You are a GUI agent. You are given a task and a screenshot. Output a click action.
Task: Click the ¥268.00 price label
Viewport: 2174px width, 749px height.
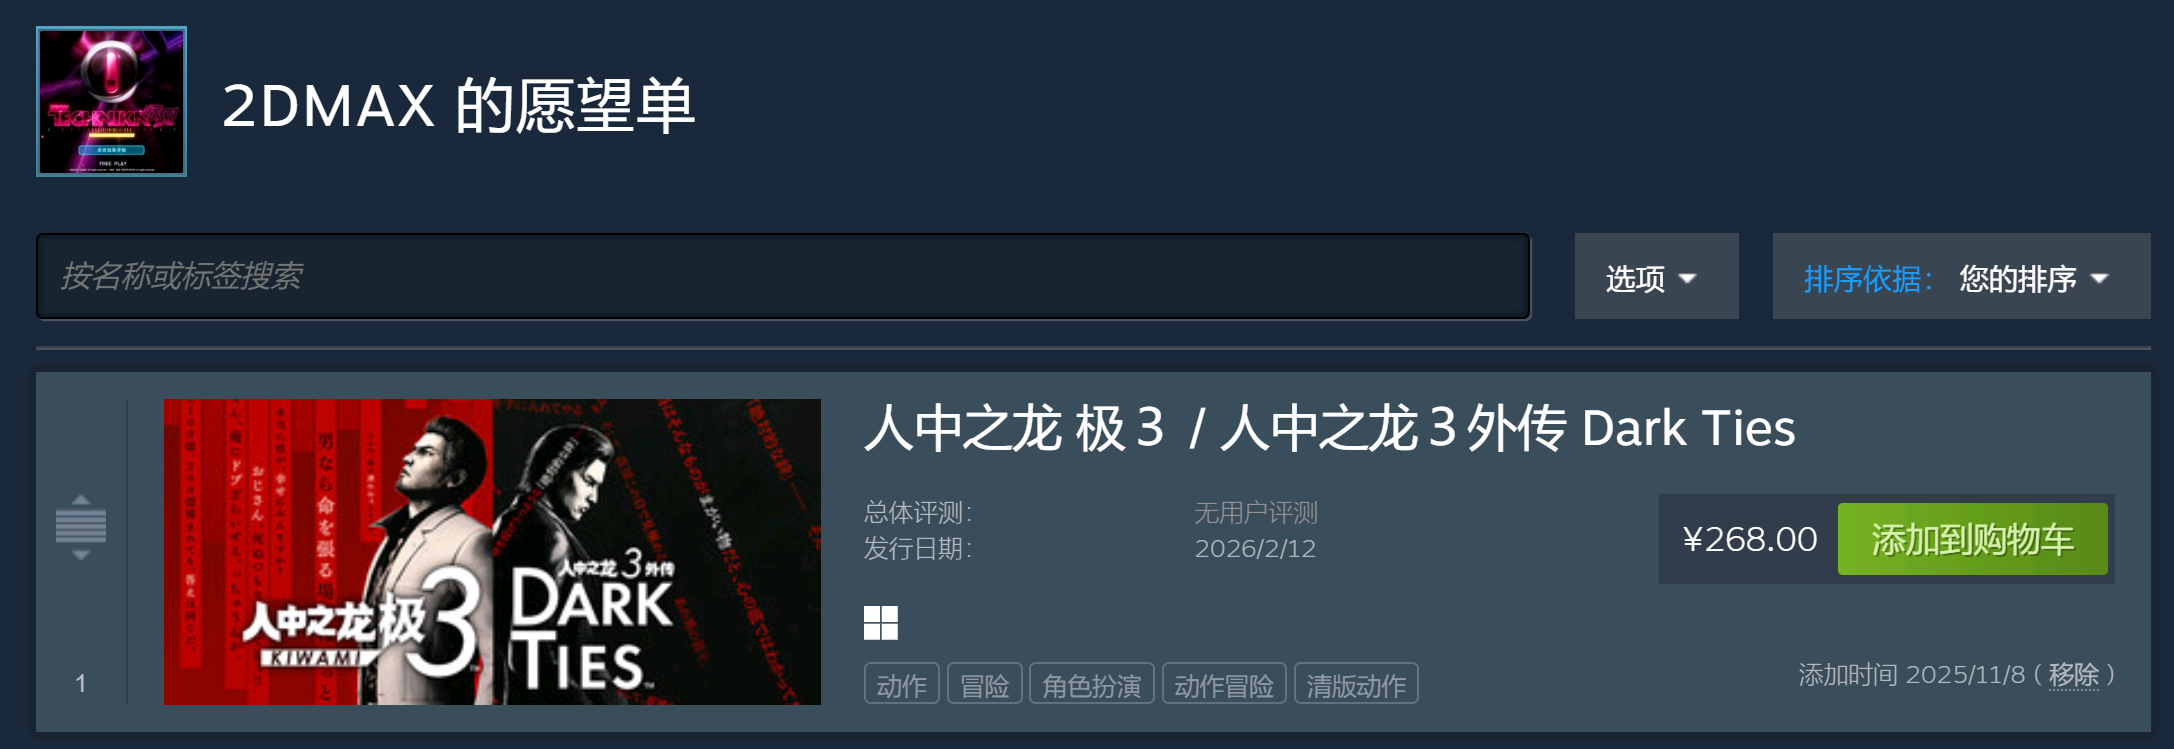(1749, 539)
